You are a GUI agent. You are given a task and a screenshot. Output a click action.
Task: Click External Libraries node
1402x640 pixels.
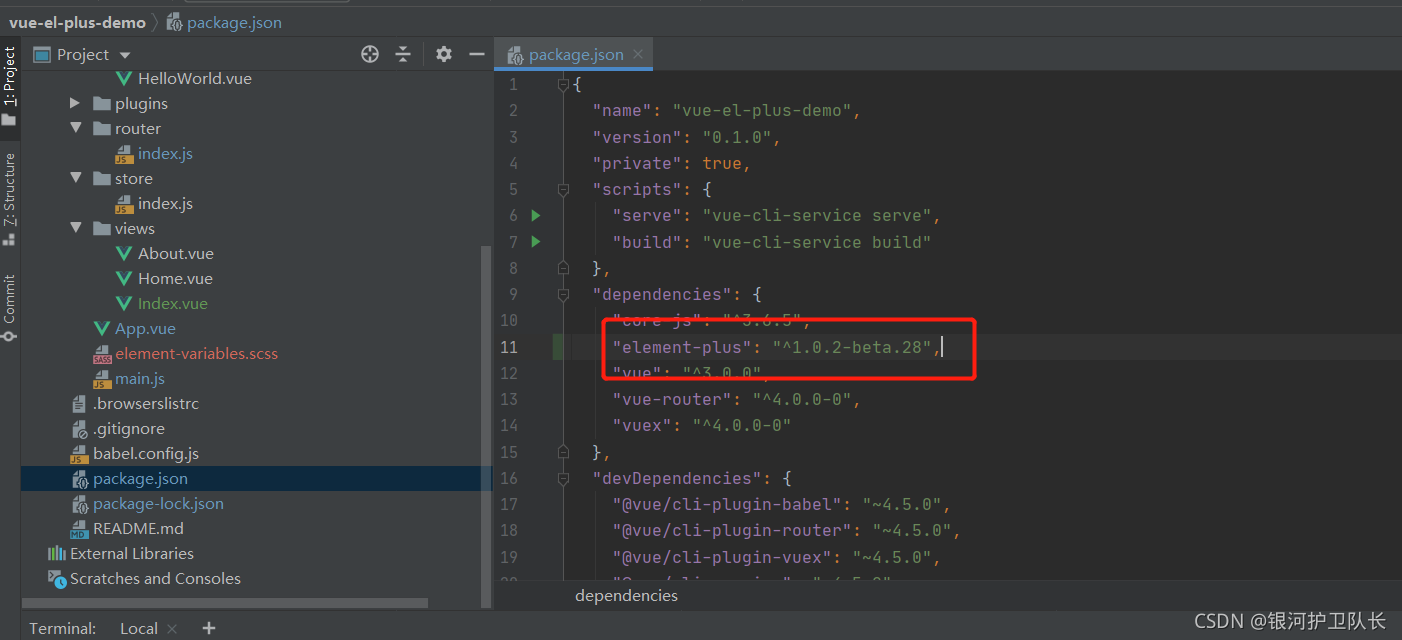click(131, 553)
